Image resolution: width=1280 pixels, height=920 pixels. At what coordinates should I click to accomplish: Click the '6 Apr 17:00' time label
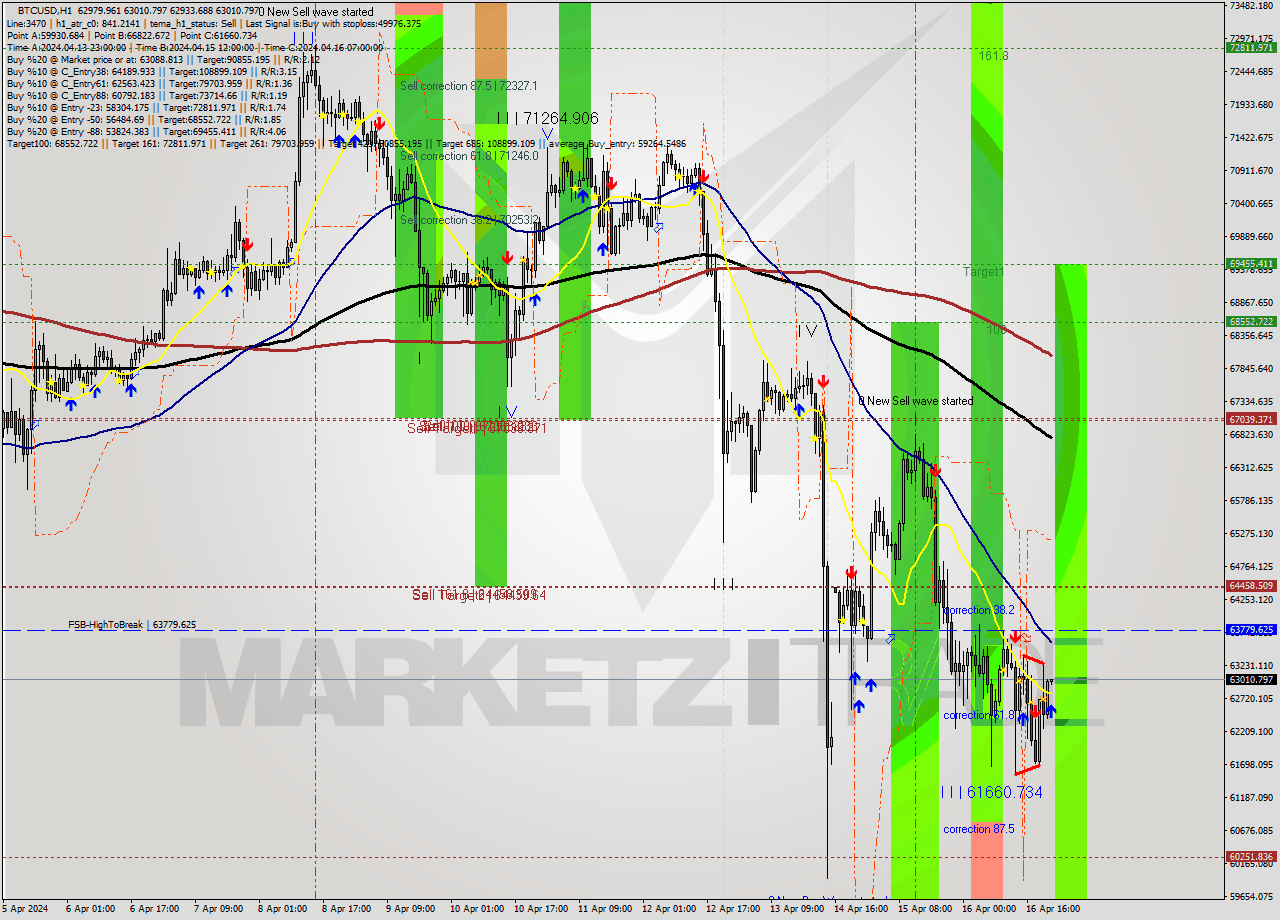pos(154,909)
